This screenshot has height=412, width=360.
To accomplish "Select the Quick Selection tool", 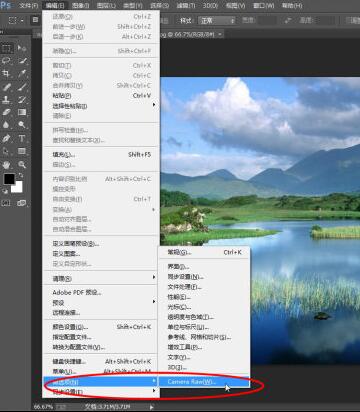I will (22, 61).
